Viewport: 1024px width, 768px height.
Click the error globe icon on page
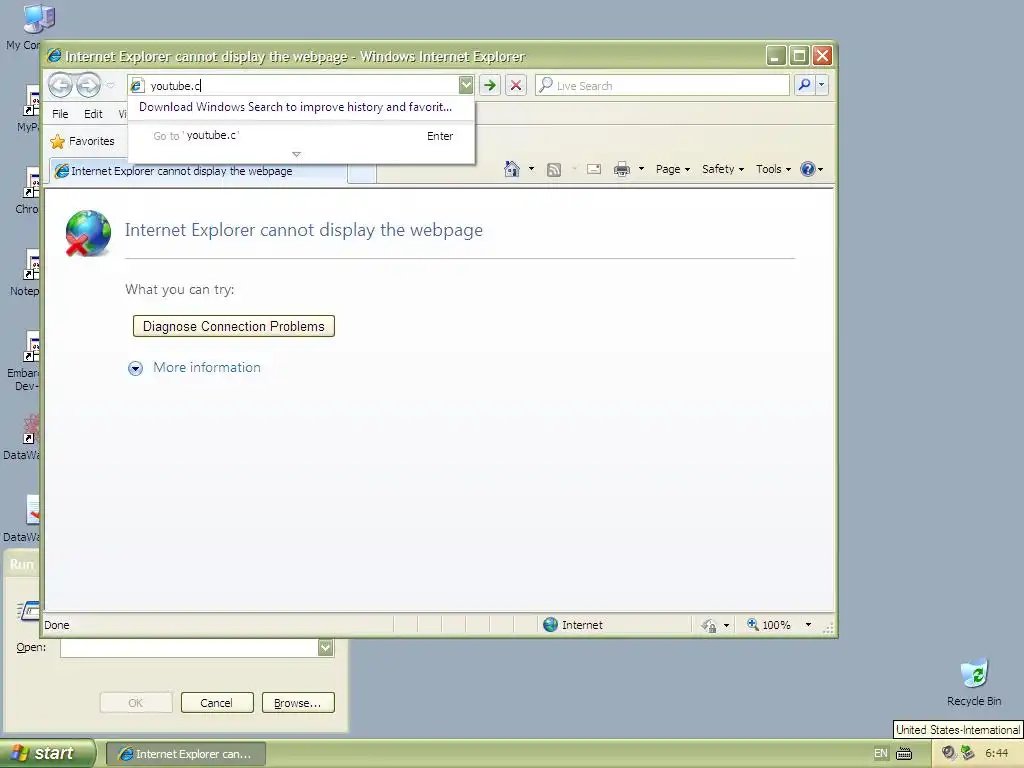click(88, 233)
